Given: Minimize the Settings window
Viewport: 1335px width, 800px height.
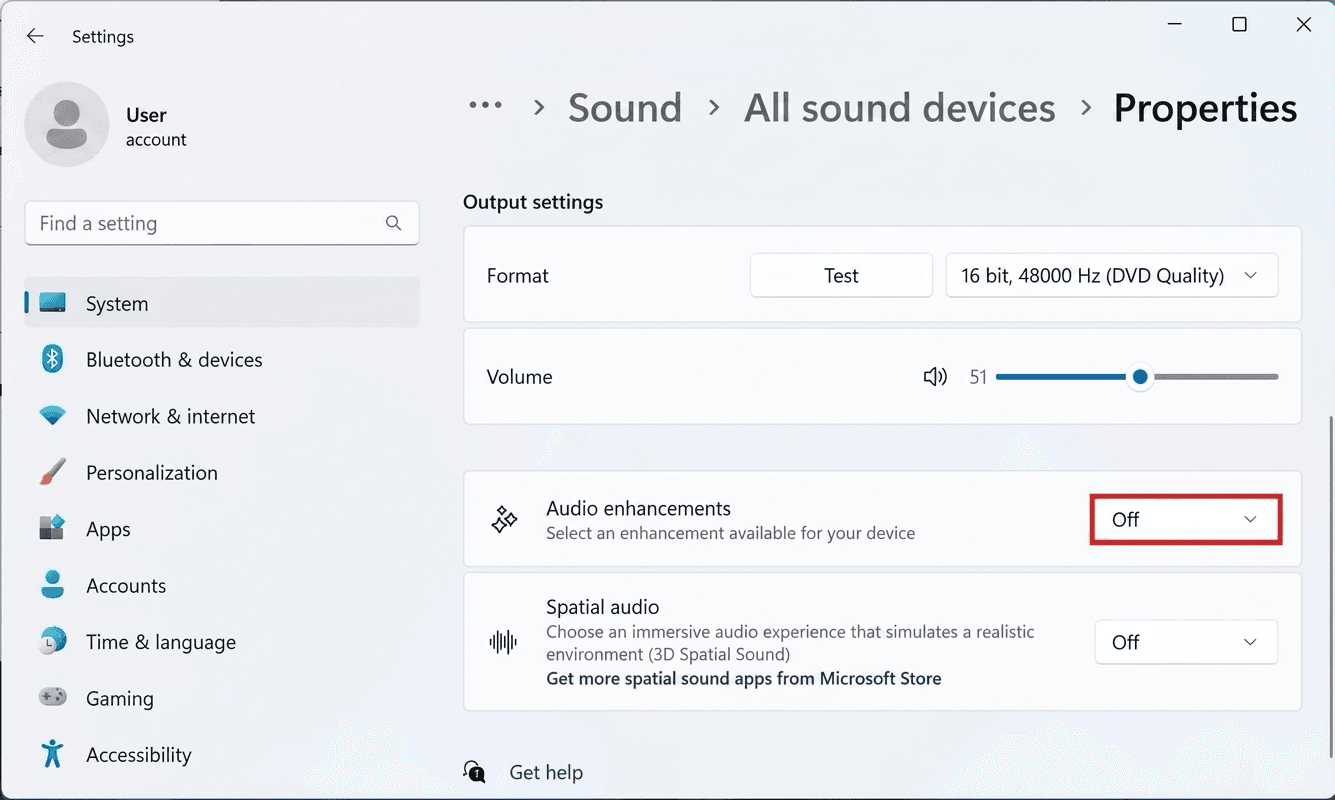Looking at the screenshot, I should pos(1175,24).
